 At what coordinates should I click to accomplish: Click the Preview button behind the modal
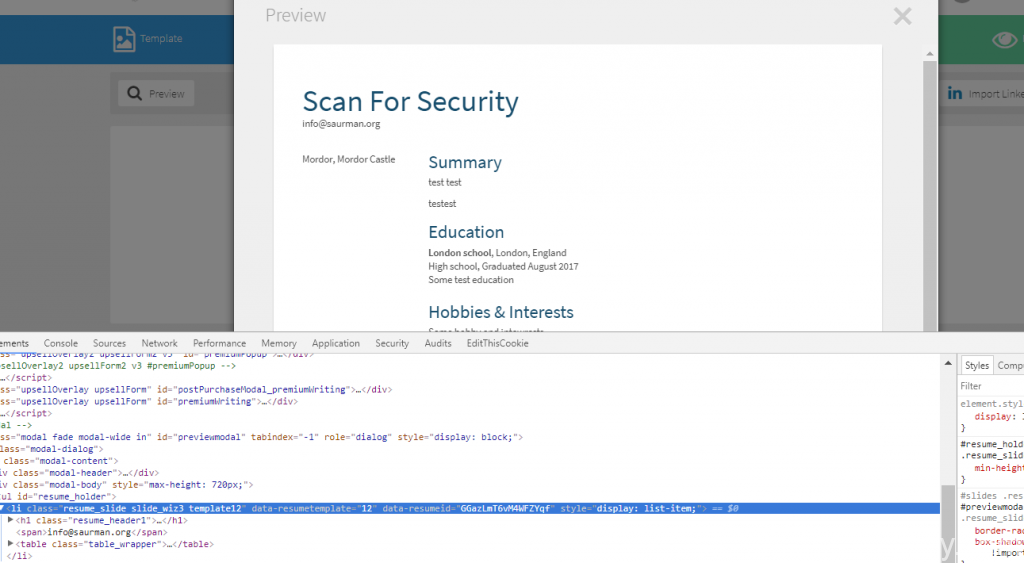click(156, 93)
